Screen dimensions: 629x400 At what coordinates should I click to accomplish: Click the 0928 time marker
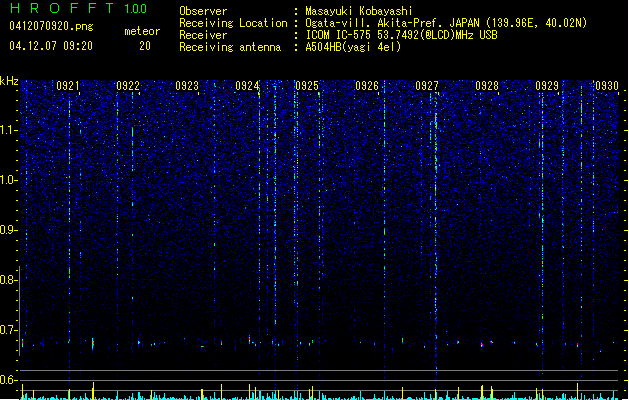click(487, 86)
